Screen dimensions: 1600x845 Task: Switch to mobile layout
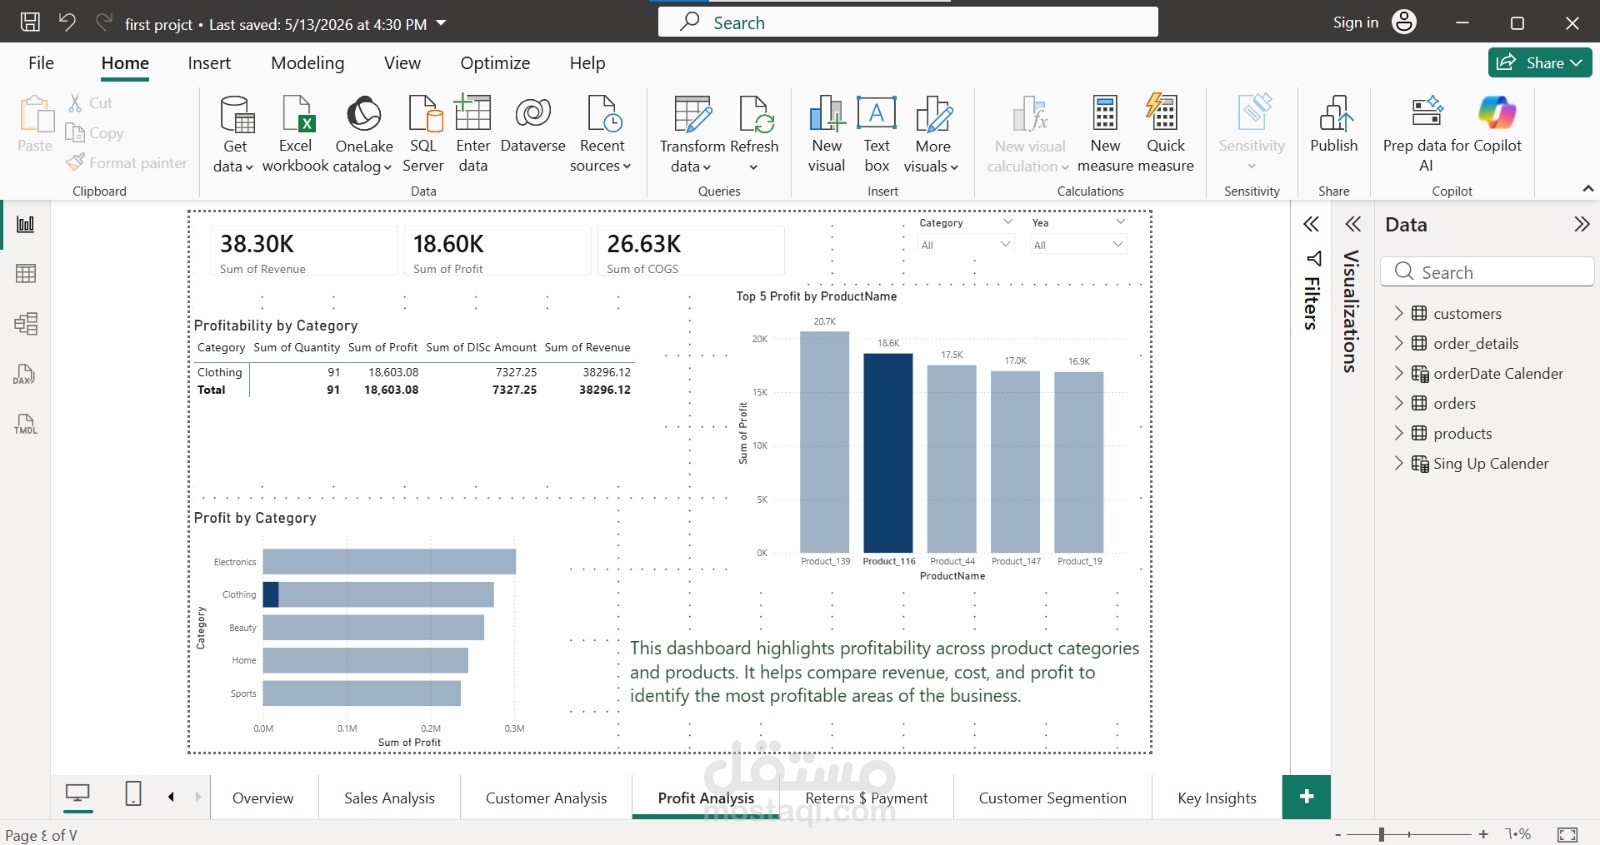click(133, 795)
